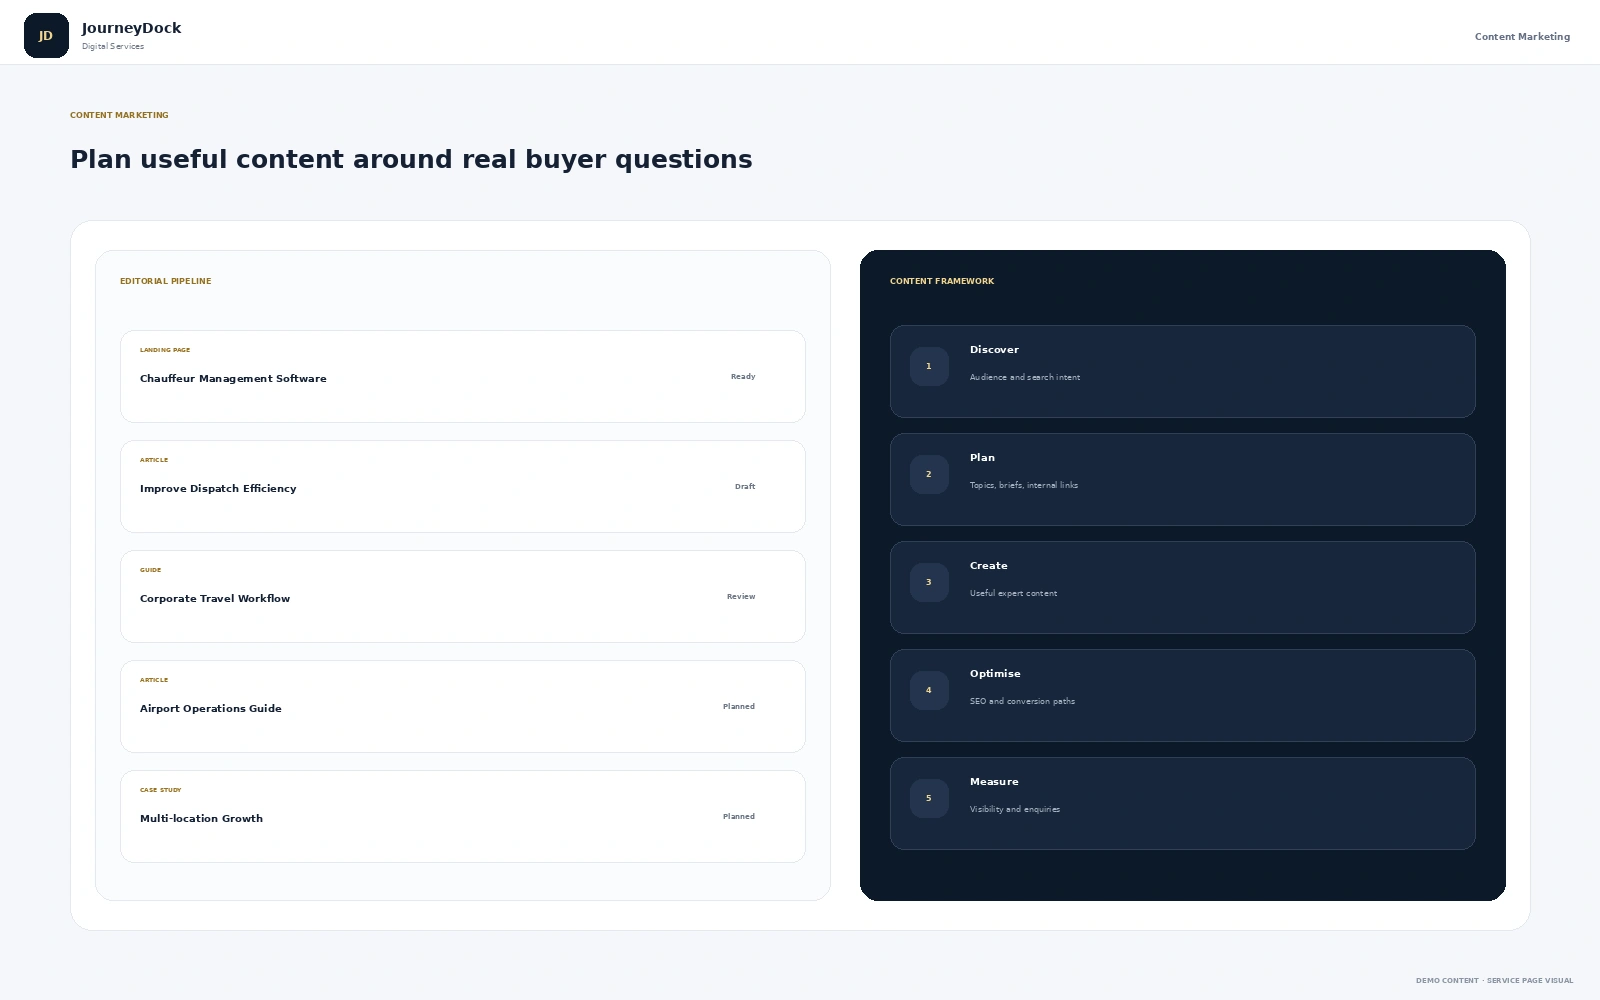Click the JD logo icon

click(x=46, y=36)
